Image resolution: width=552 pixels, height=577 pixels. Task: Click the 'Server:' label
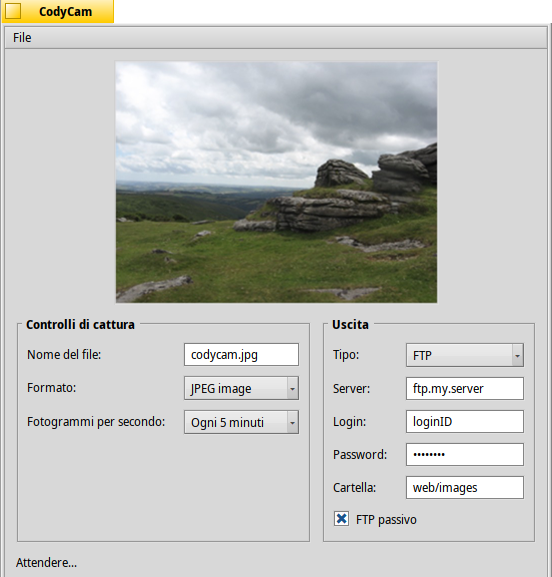click(x=351, y=389)
